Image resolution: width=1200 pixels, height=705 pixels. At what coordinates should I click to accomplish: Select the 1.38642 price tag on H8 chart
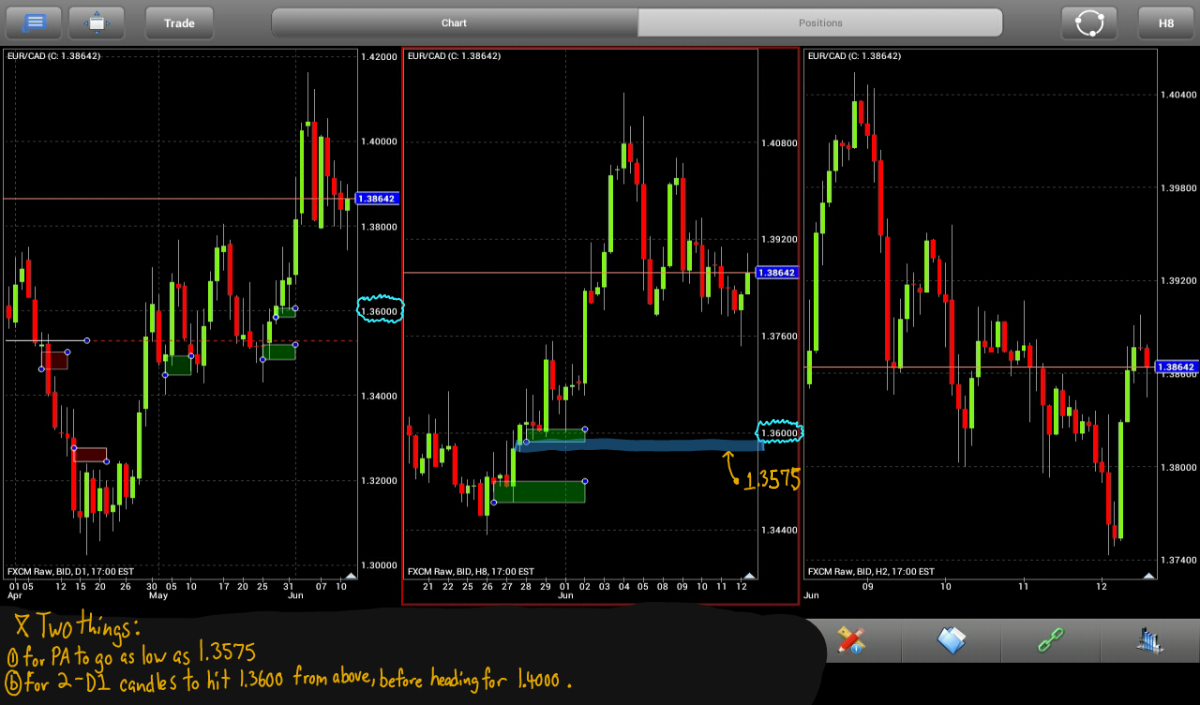[x=777, y=272]
